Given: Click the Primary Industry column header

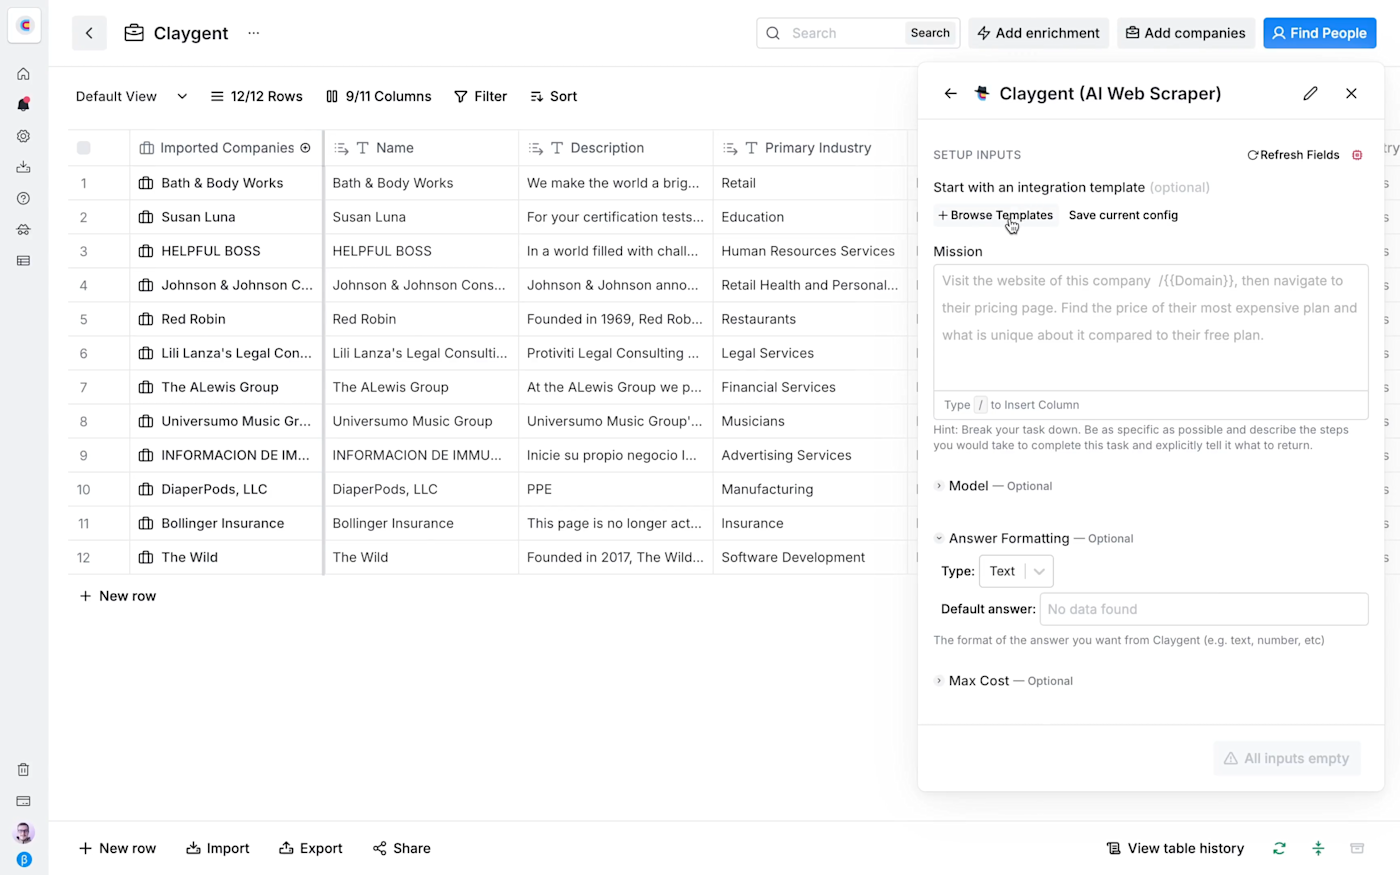Looking at the screenshot, I should click(810, 148).
